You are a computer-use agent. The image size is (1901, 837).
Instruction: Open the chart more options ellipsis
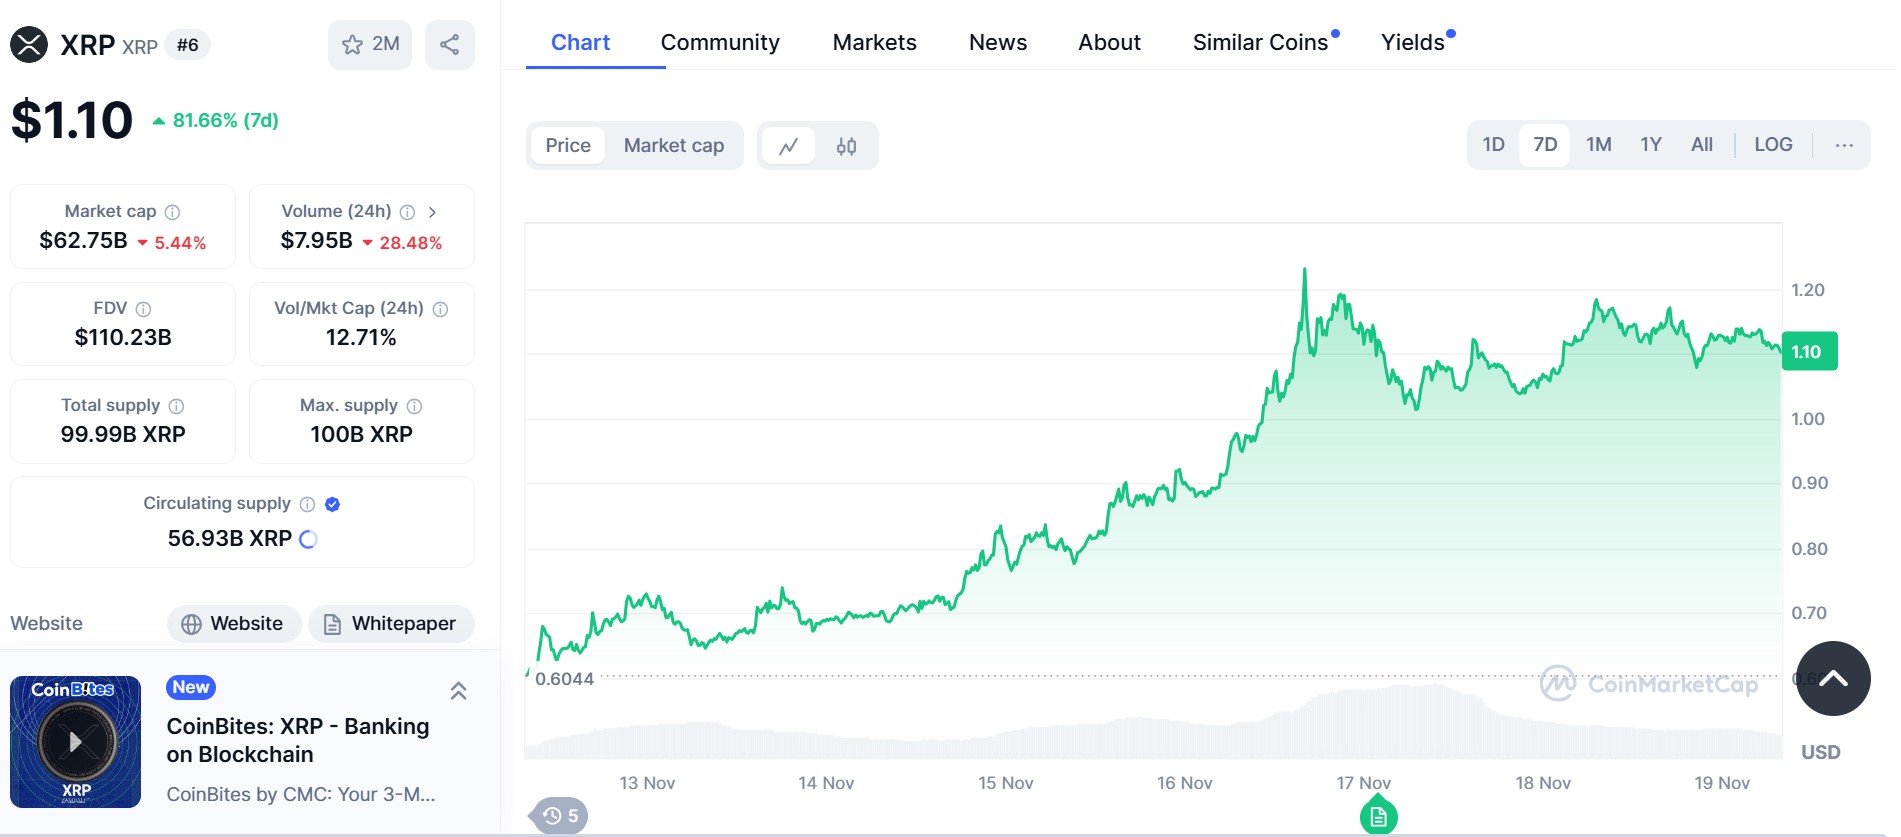coord(1844,145)
